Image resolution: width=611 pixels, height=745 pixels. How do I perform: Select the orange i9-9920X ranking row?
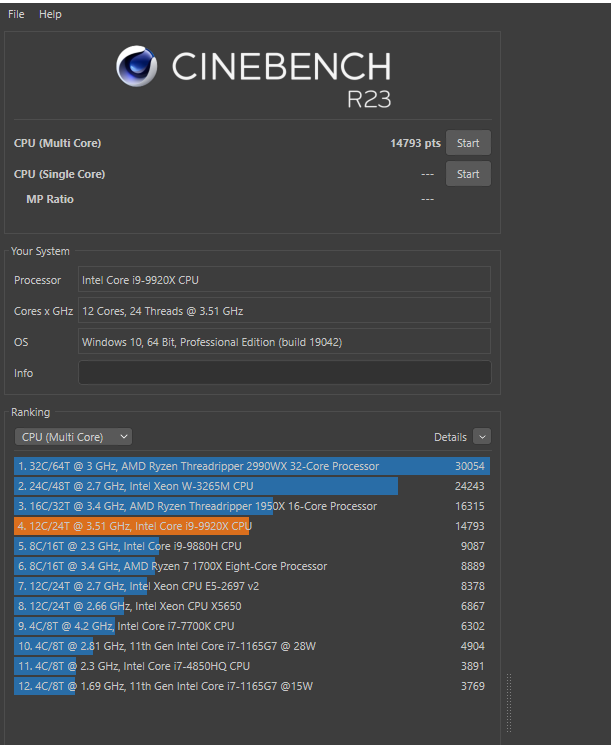point(252,526)
